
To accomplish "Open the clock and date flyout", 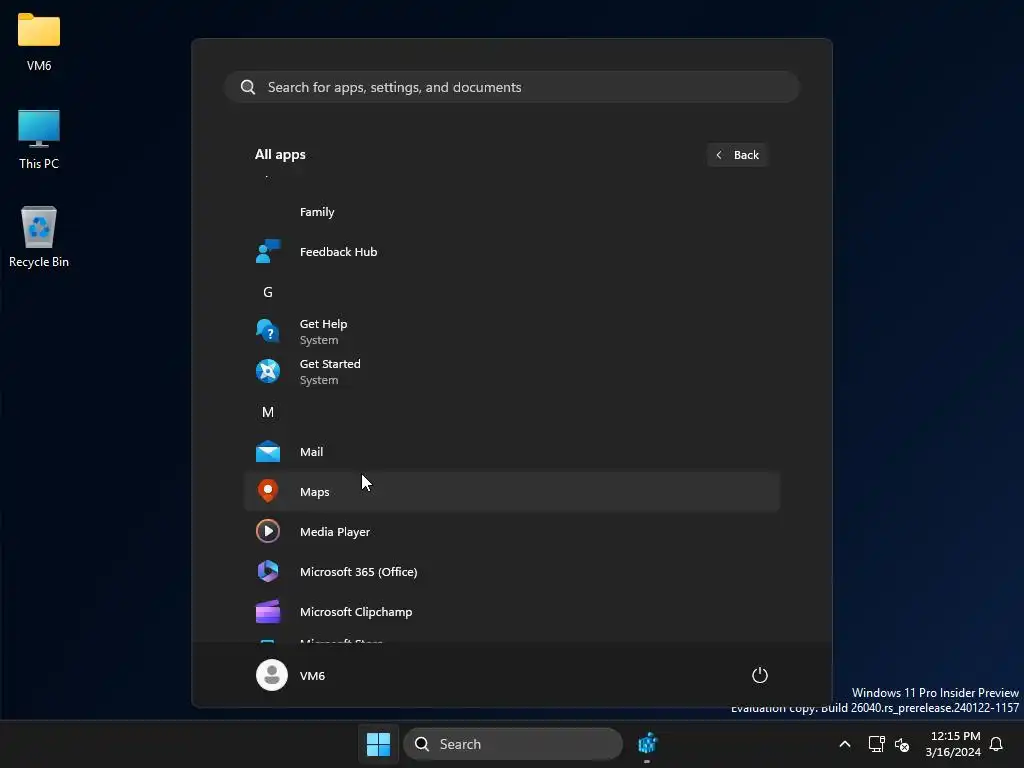I will pyautogui.click(x=952, y=744).
